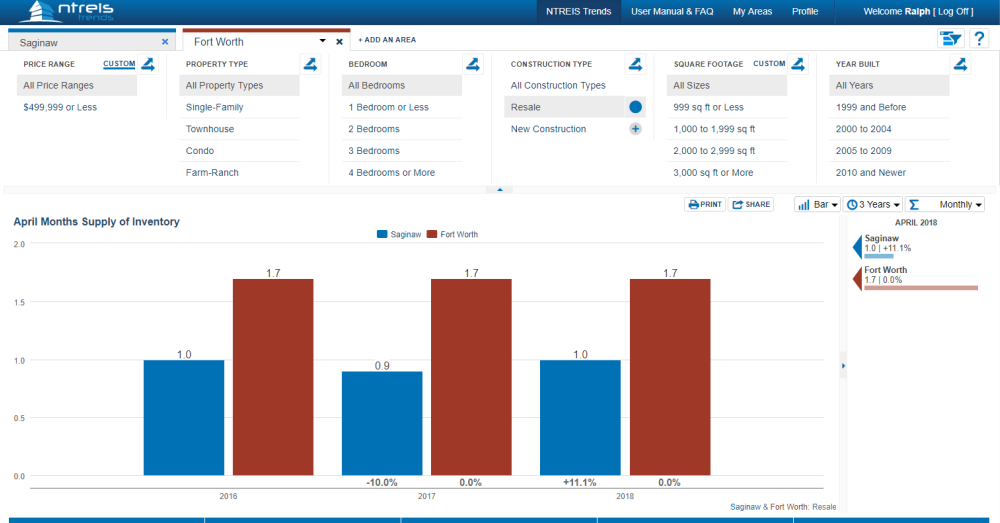Click the Log Off link

(x=953, y=11)
